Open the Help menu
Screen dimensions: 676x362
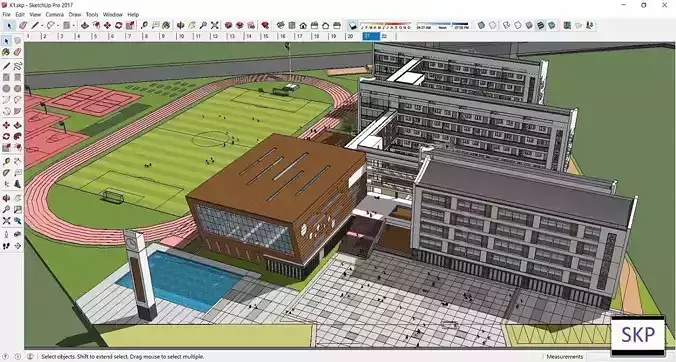[x=133, y=14]
